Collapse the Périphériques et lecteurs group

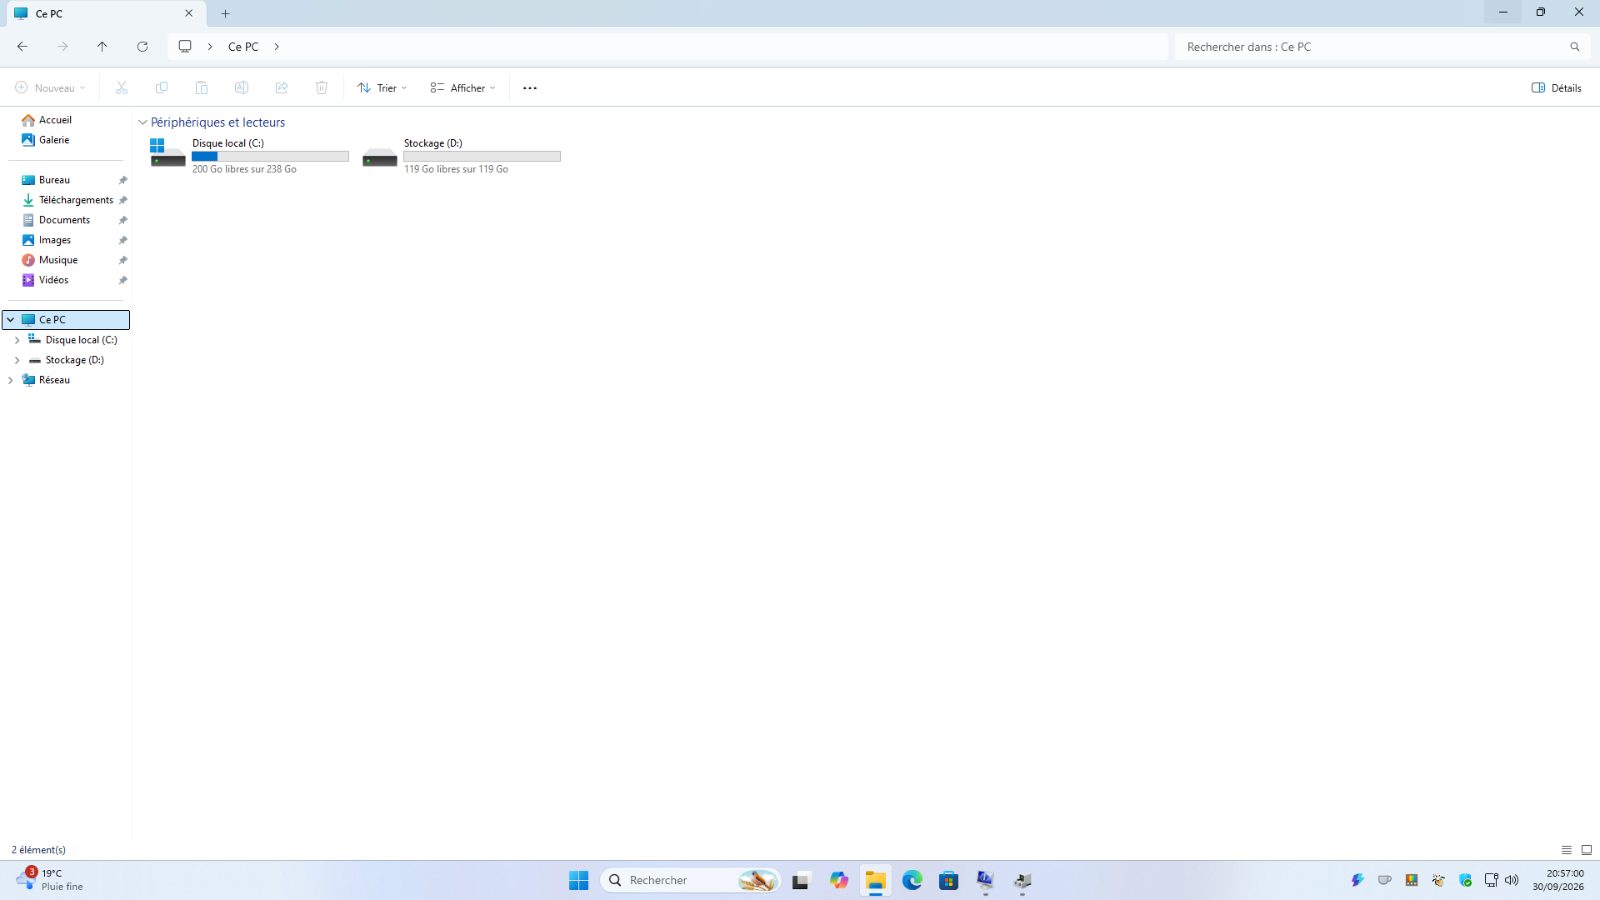pyautogui.click(x=142, y=123)
